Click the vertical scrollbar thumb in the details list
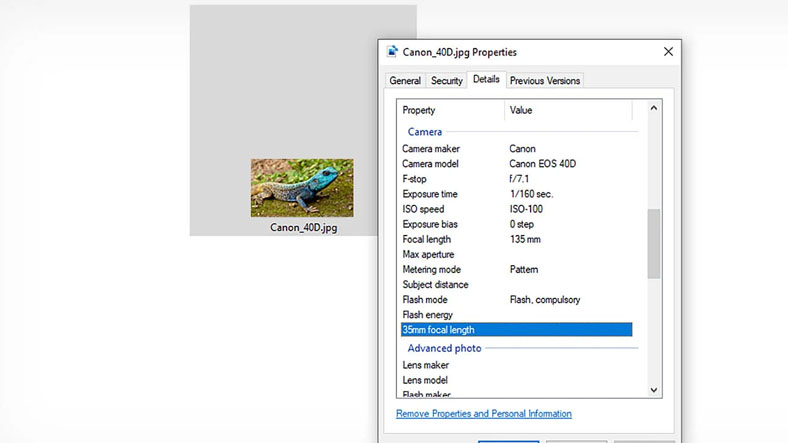Viewport: 788px width, 443px height. pyautogui.click(x=653, y=244)
